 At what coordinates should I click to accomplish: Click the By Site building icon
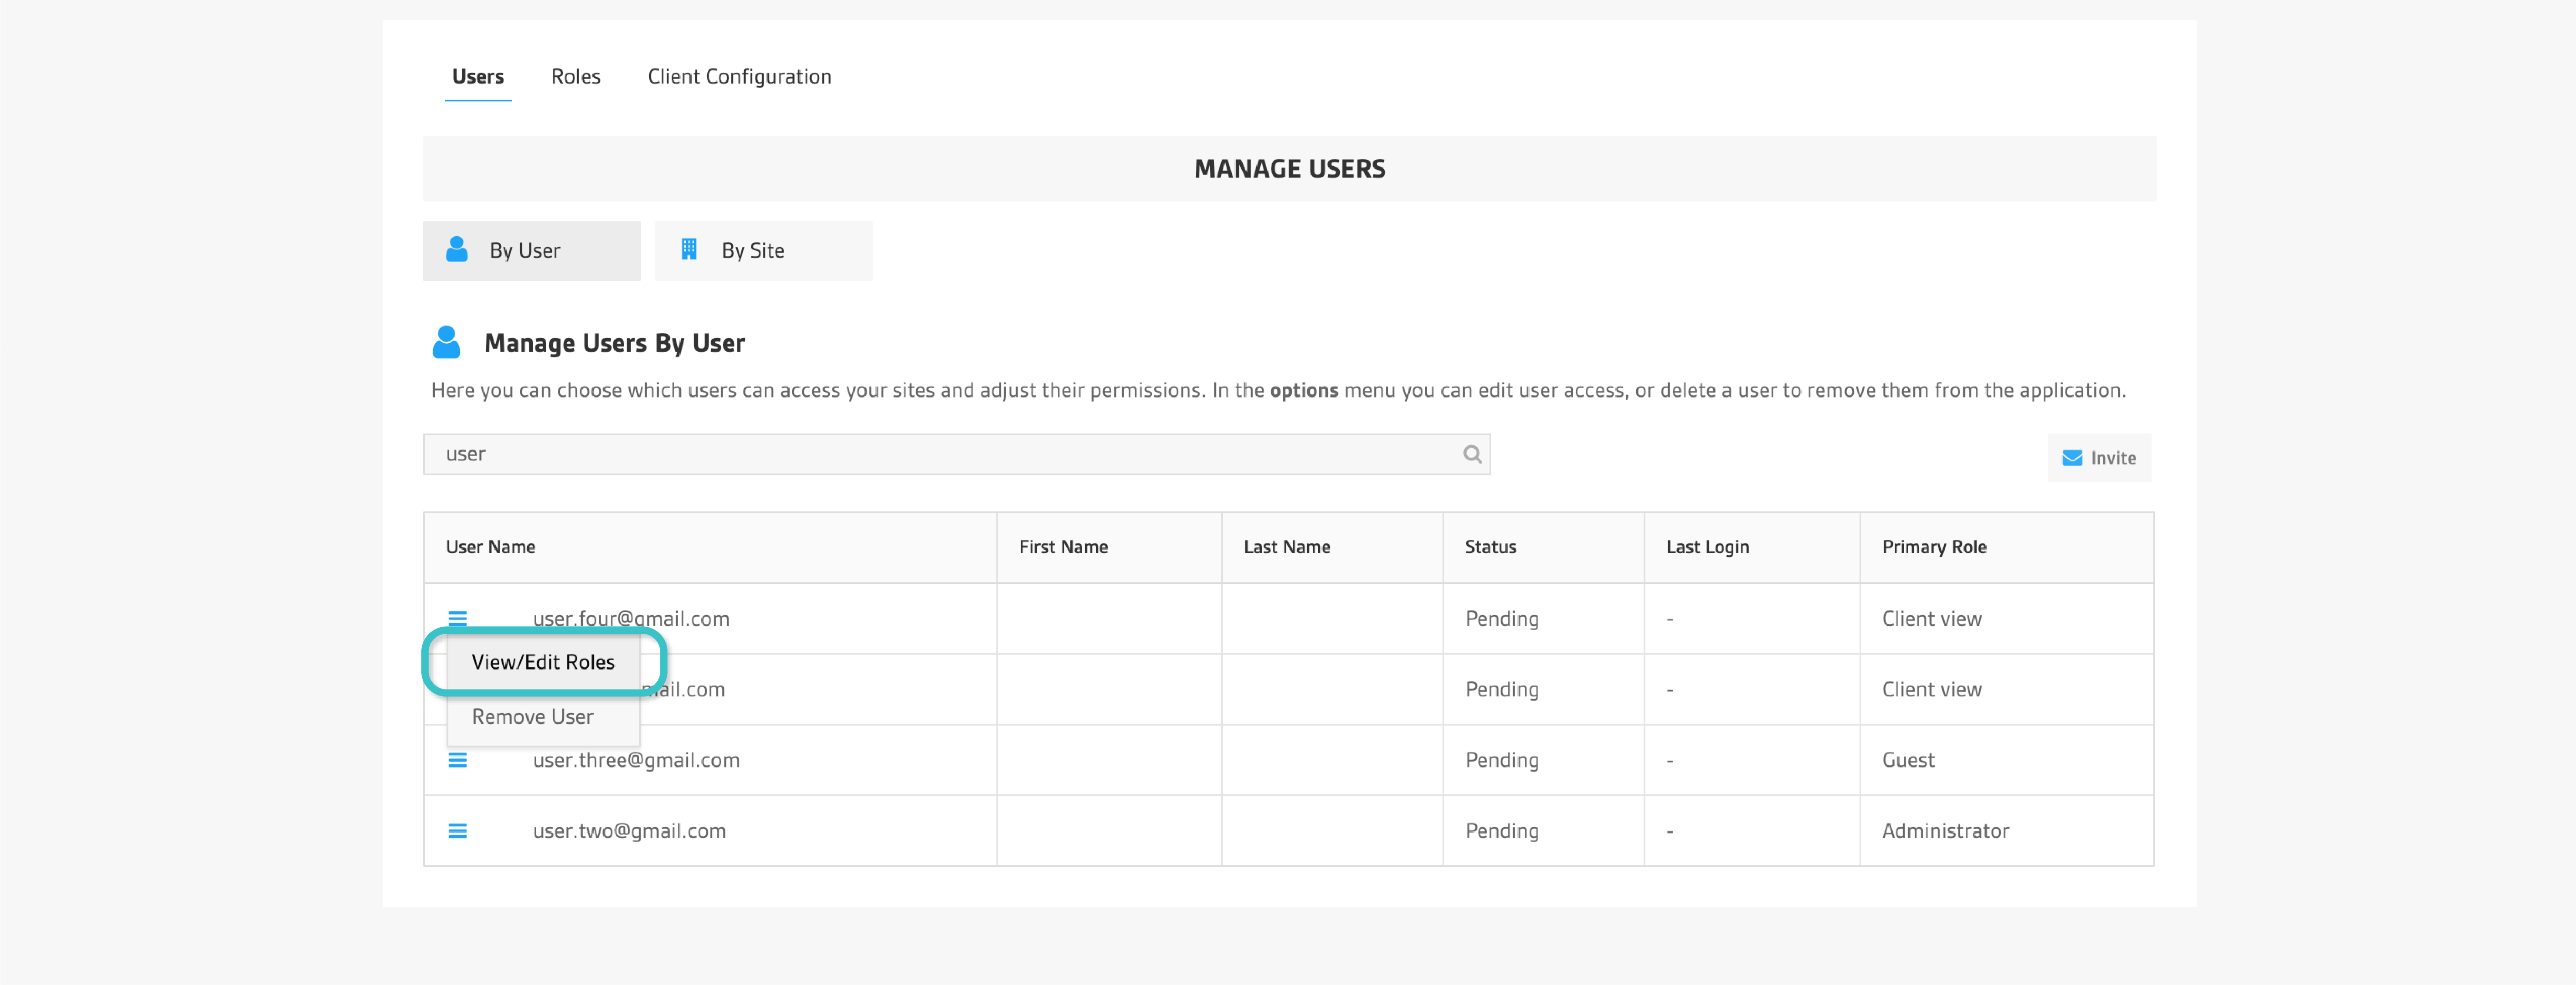point(689,249)
